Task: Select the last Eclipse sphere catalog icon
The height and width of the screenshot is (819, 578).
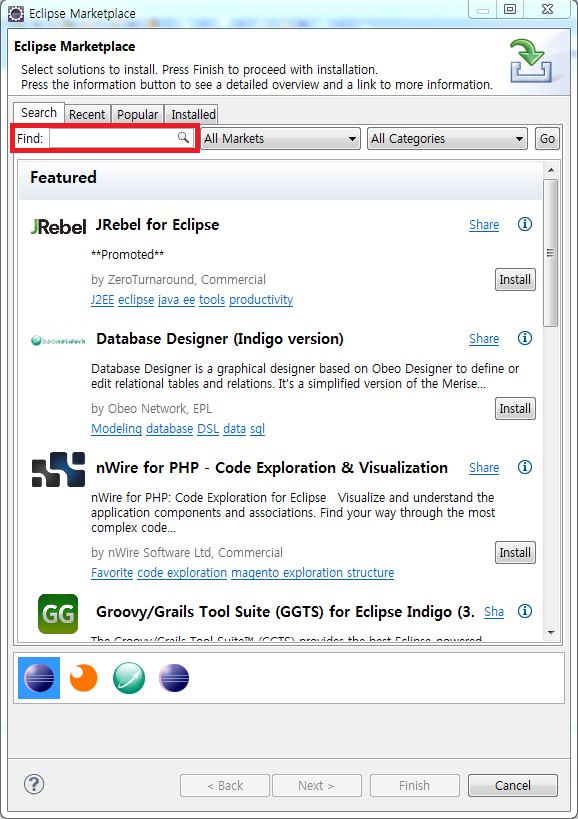Action: [x=174, y=678]
